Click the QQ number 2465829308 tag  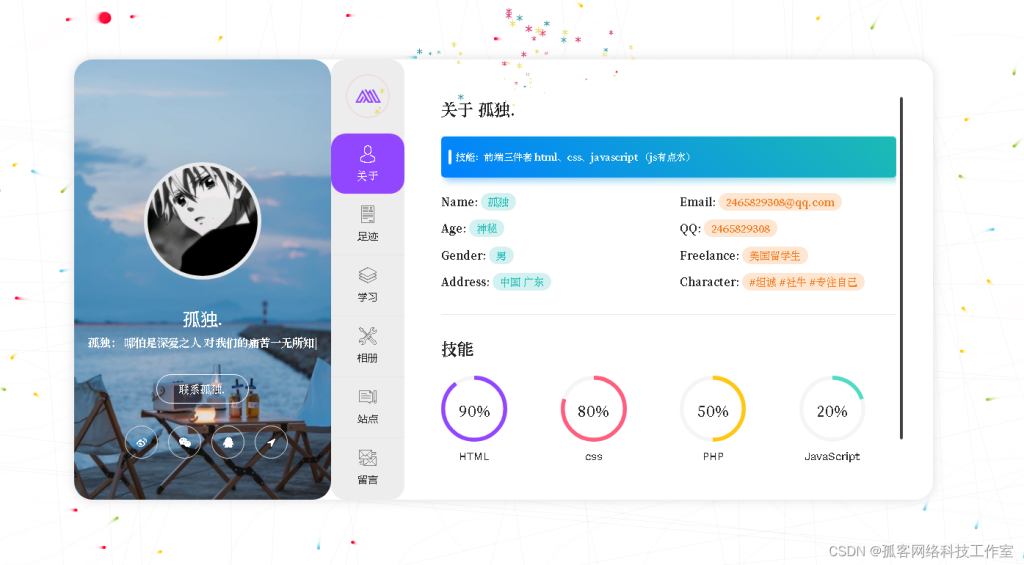[740, 229]
